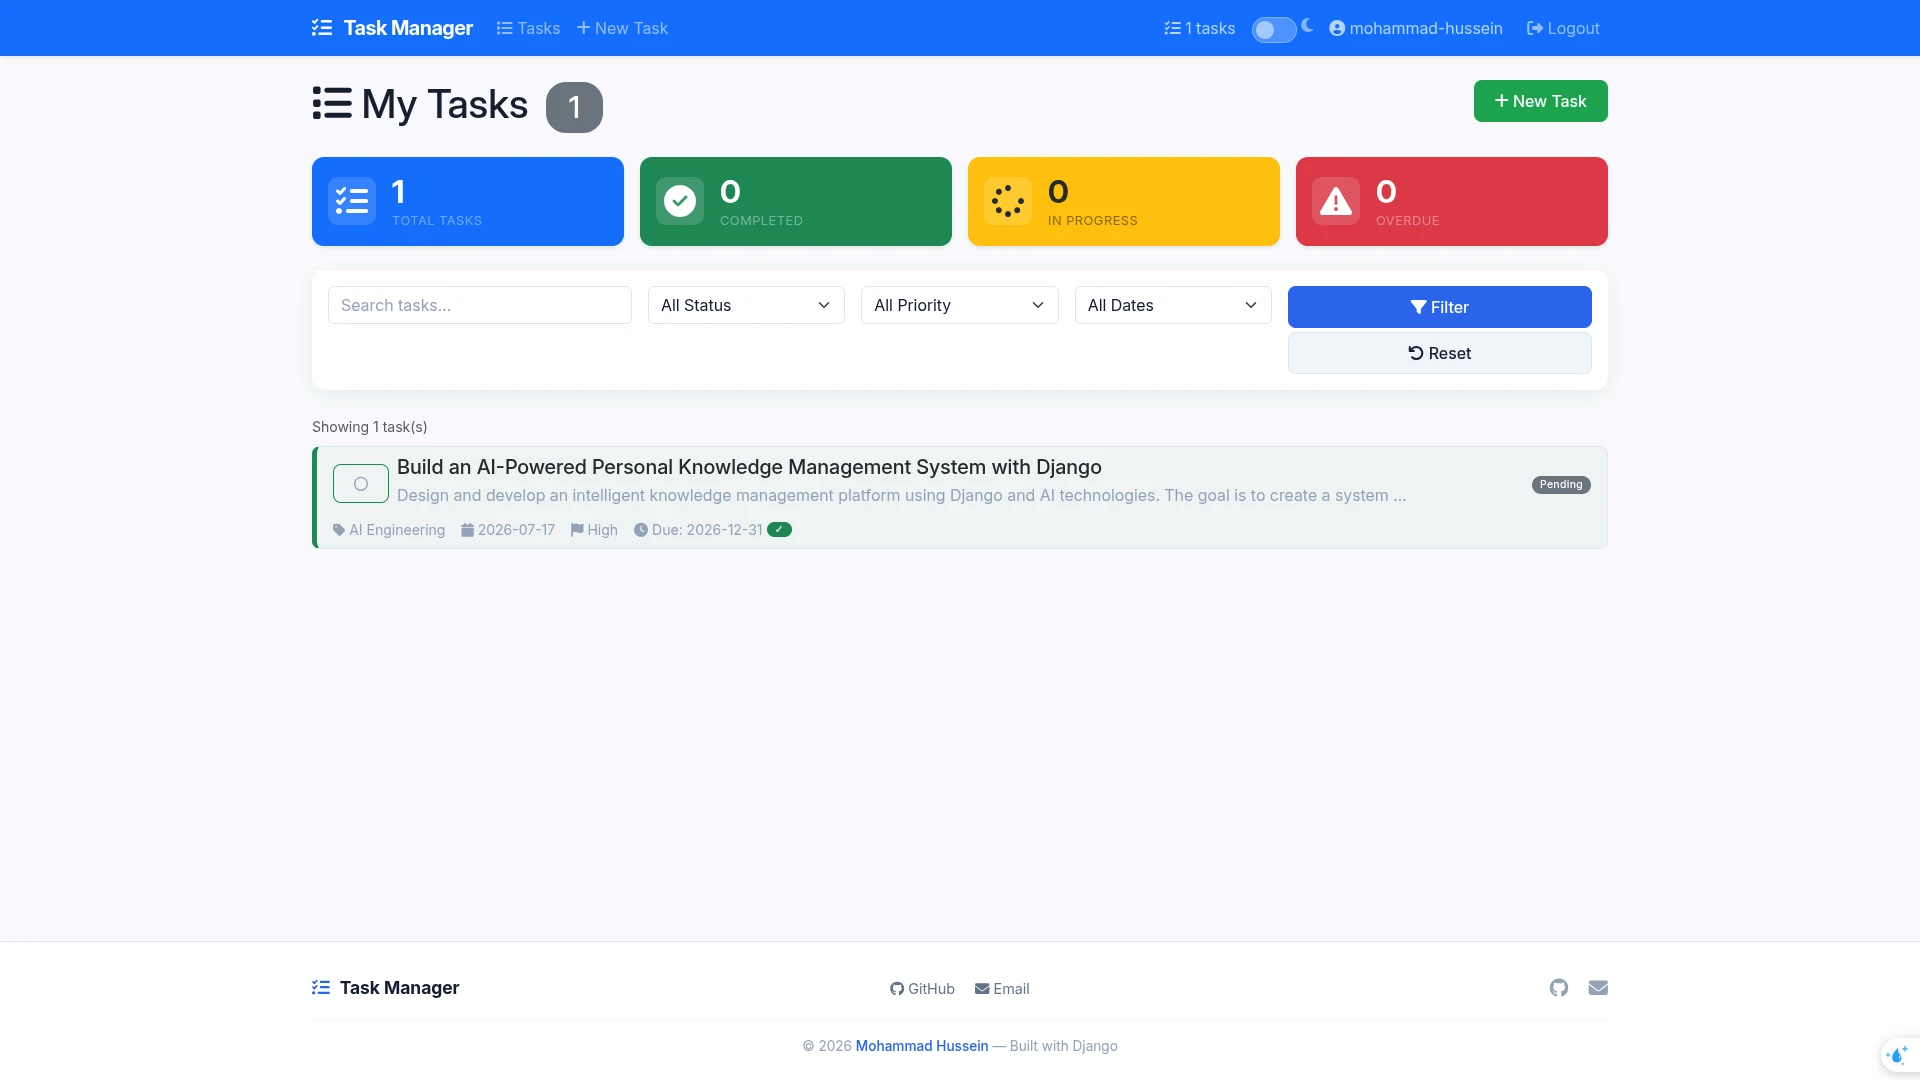The height and width of the screenshot is (1080, 1920).
Task: Click the Completed checkmark icon
Action: coord(680,201)
